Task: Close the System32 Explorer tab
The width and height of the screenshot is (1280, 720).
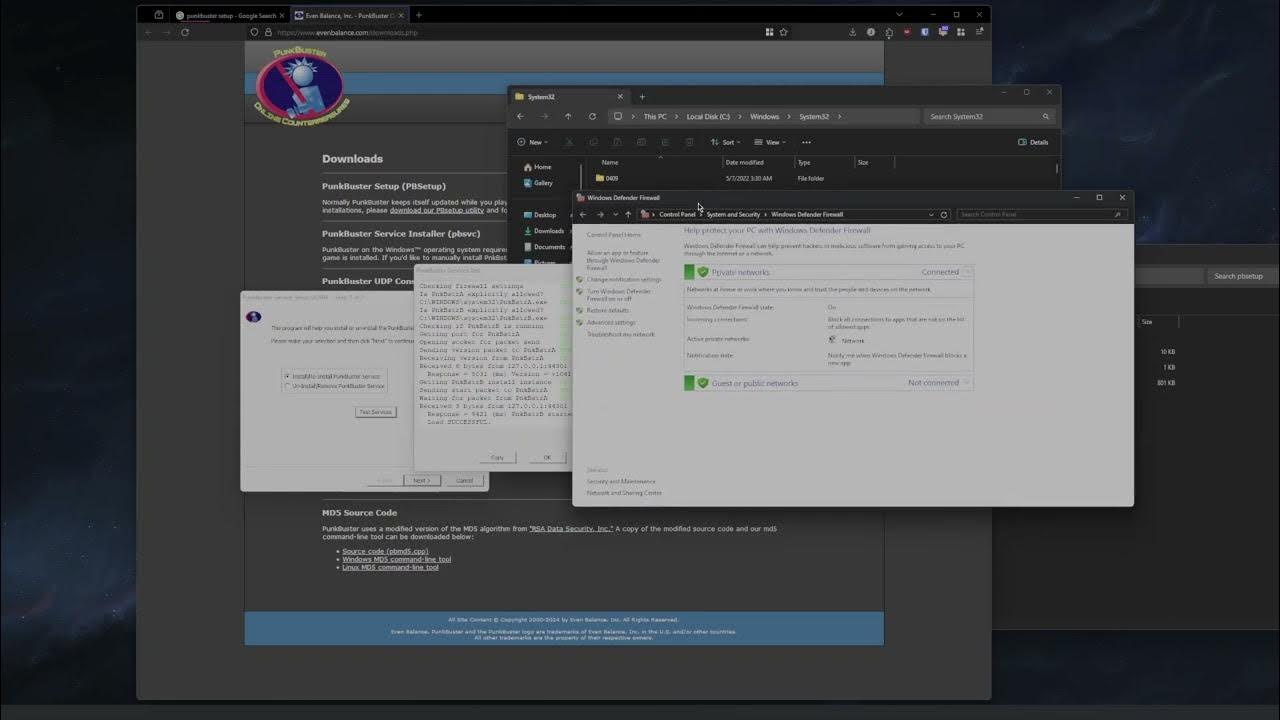Action: [620, 97]
